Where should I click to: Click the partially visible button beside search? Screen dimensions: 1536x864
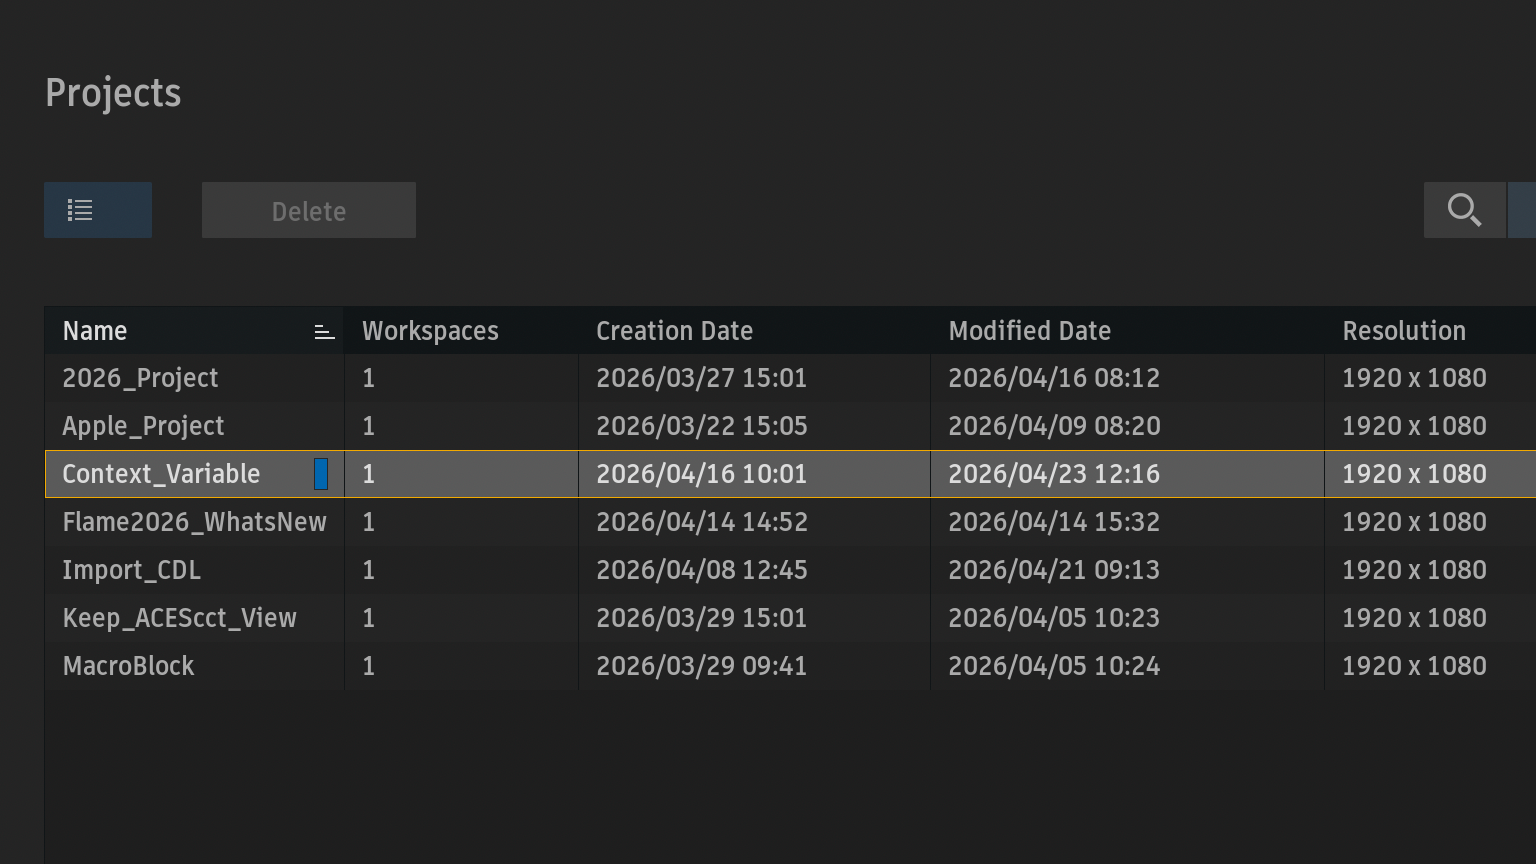click(1523, 210)
